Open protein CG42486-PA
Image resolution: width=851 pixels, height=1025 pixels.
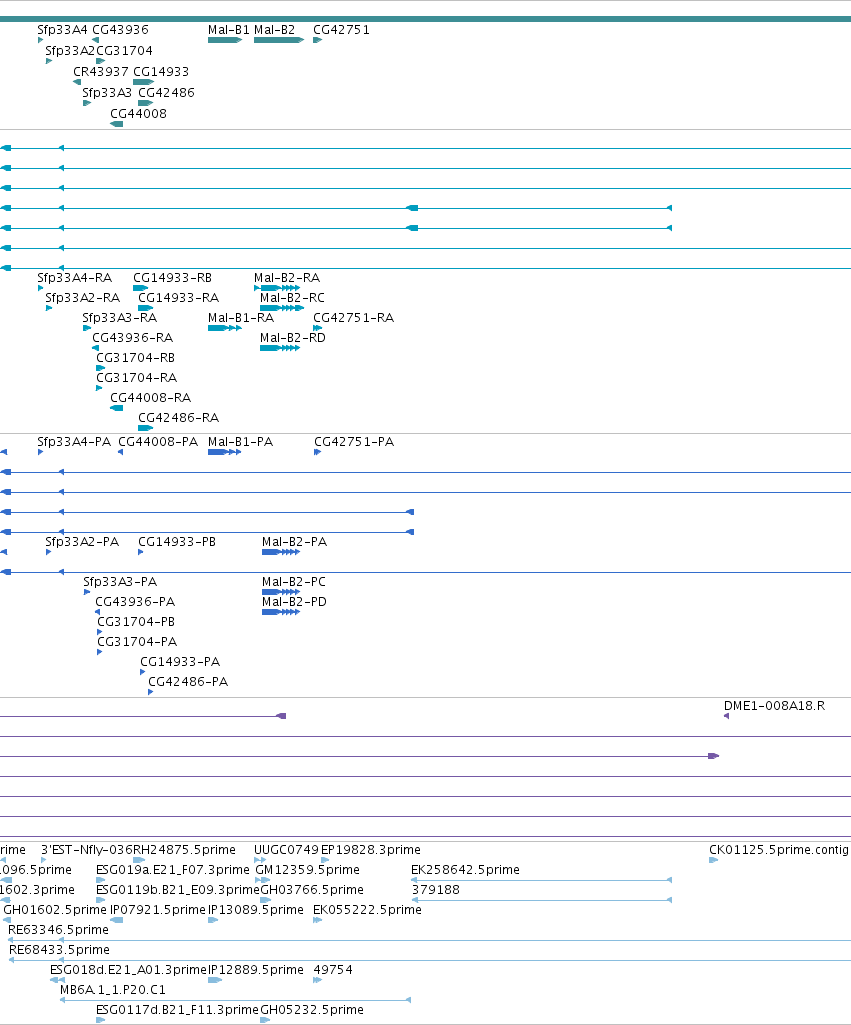pos(188,682)
